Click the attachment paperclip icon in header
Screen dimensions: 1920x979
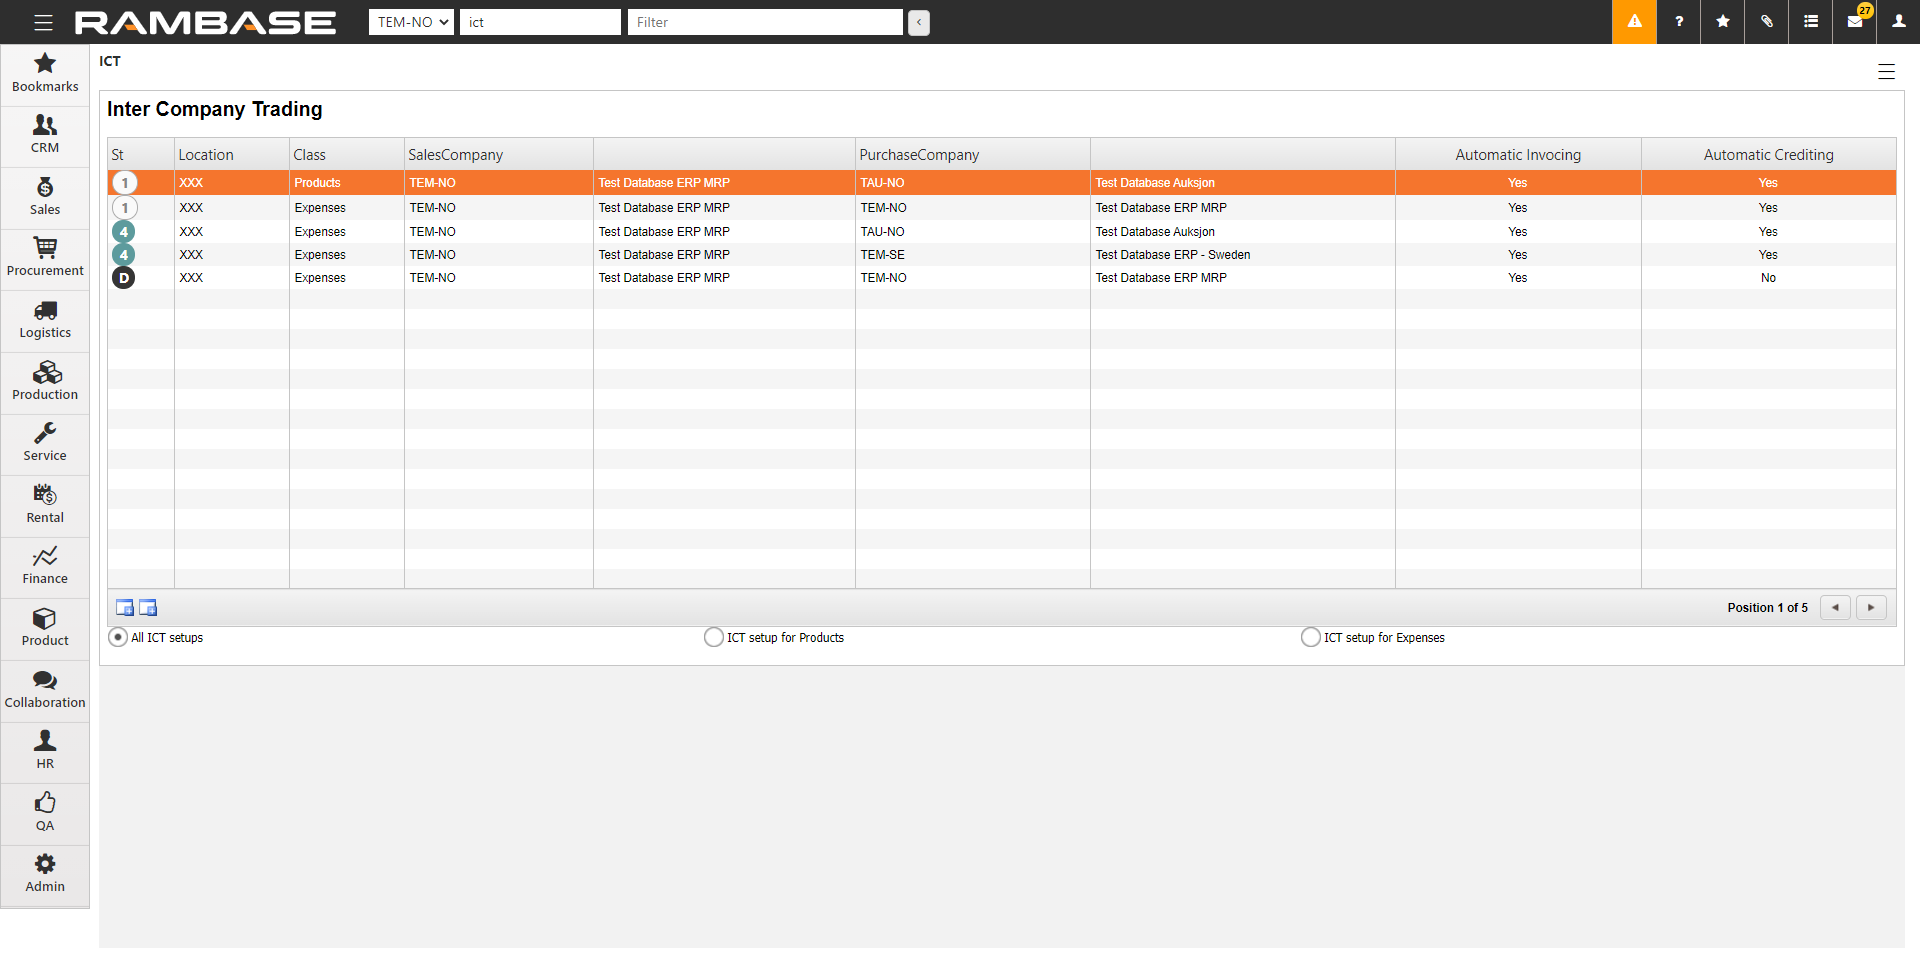1767,22
